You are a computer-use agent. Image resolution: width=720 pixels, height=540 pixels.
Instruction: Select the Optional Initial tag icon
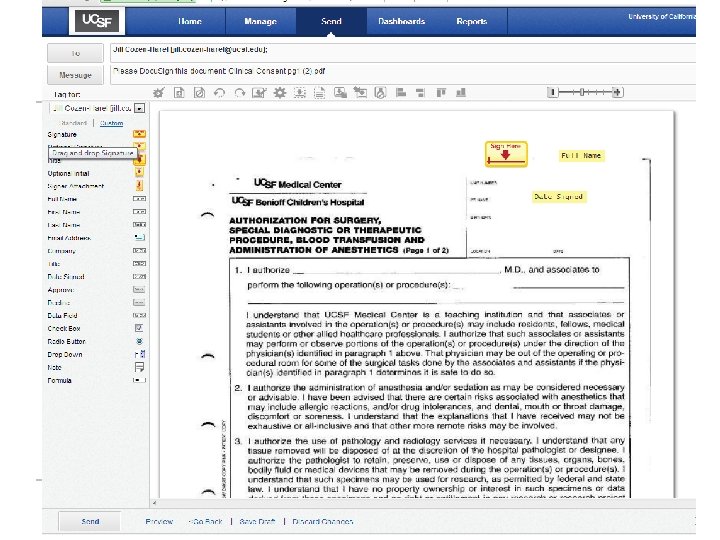coord(139,172)
